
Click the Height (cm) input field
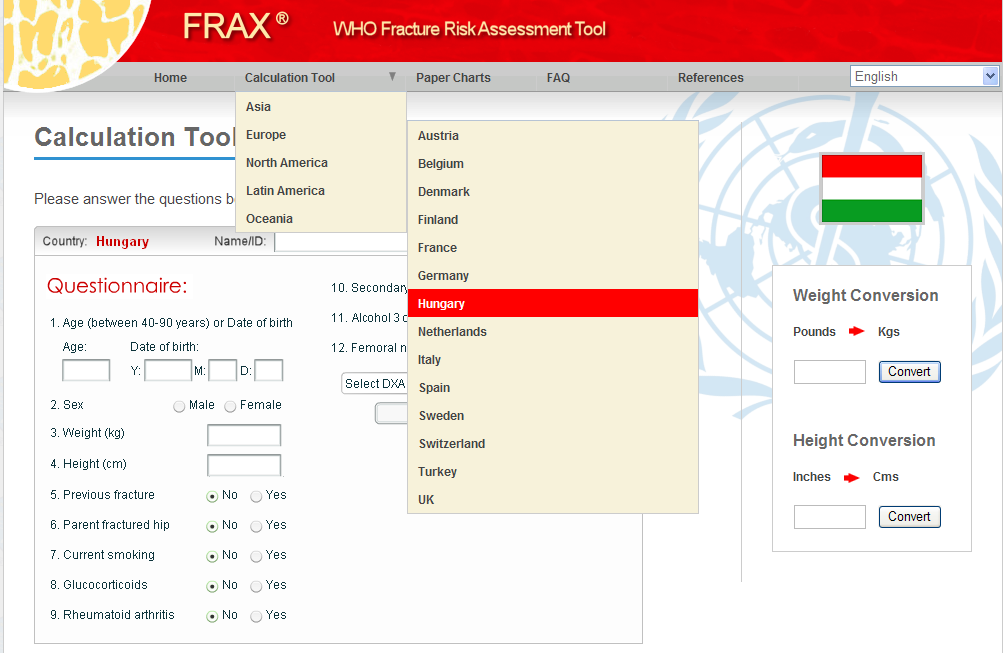tap(244, 465)
